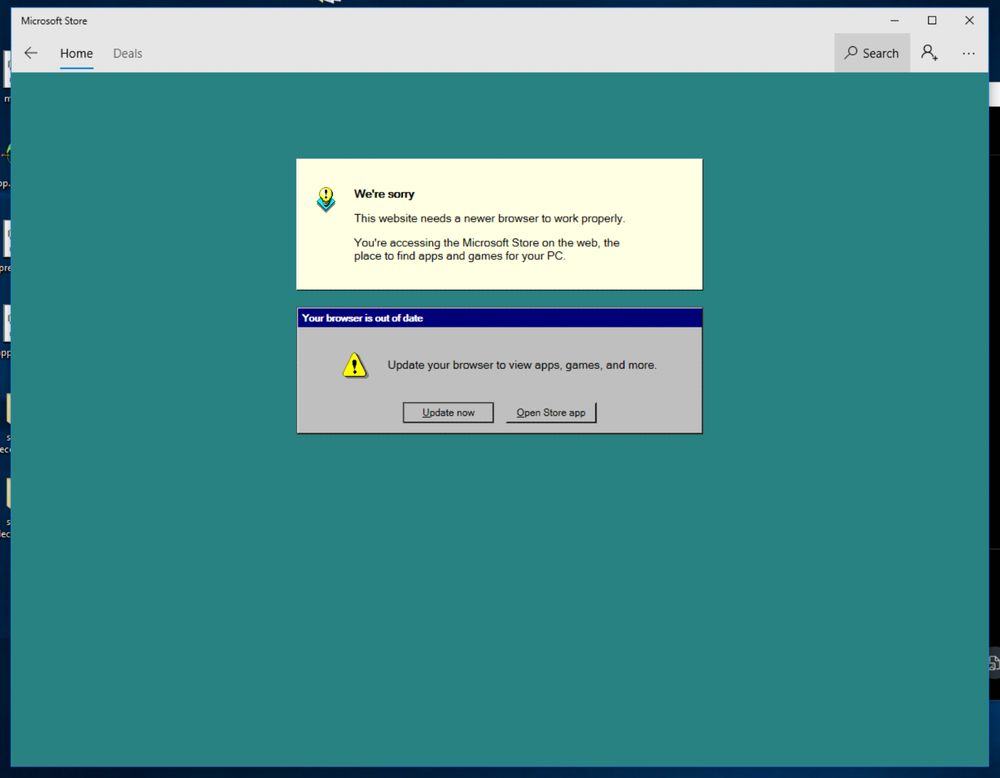Viewport: 1000px width, 778px height.
Task: Switch to the Deals tab
Action: pos(128,54)
